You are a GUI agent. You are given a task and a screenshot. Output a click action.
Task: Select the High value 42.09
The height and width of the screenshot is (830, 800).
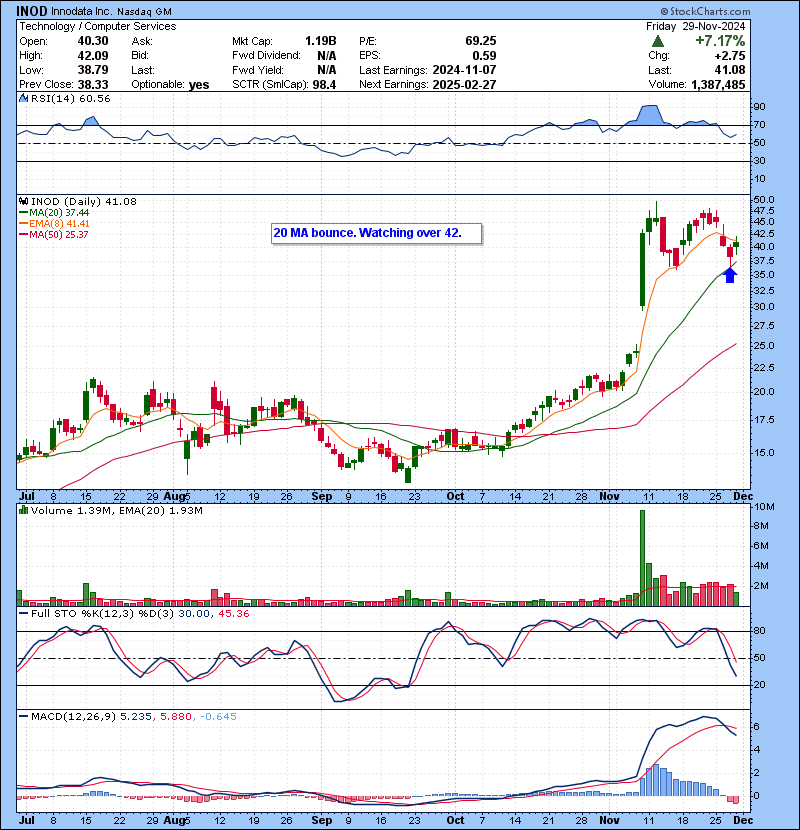(93, 56)
